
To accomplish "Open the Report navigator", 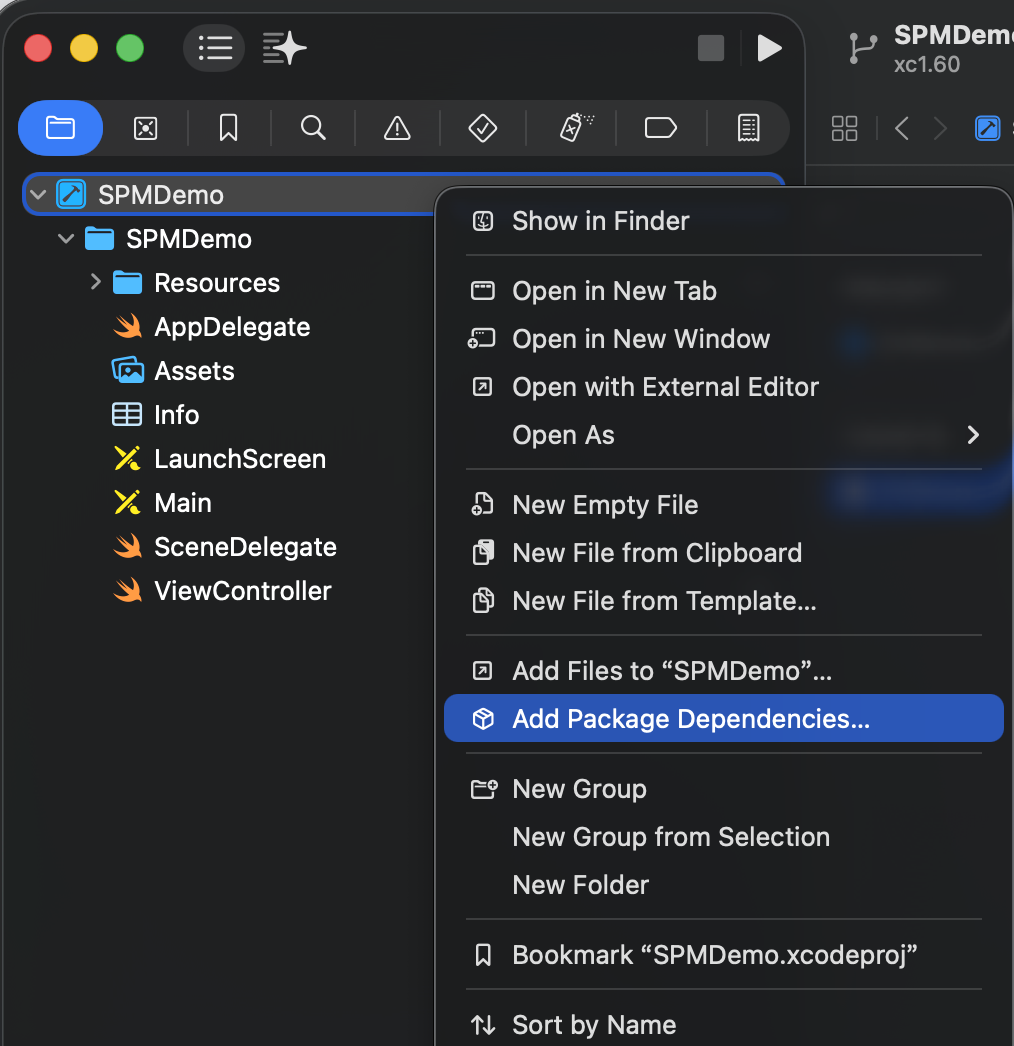I will [747, 128].
